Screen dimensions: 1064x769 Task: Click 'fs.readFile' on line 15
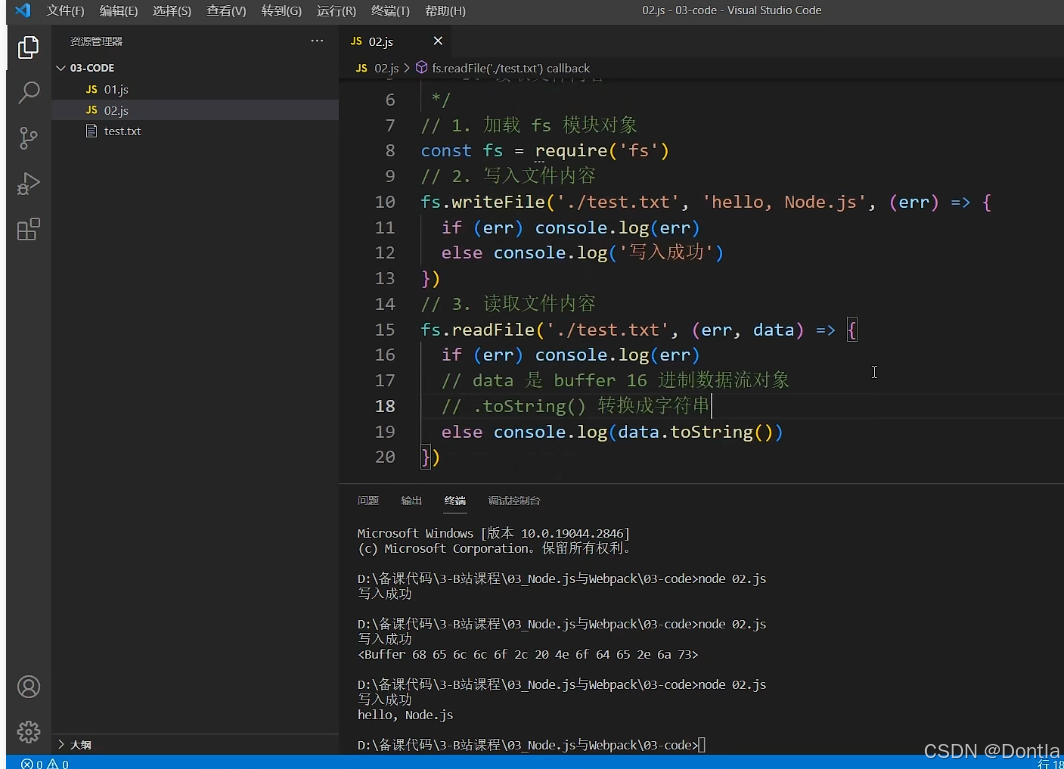(477, 329)
